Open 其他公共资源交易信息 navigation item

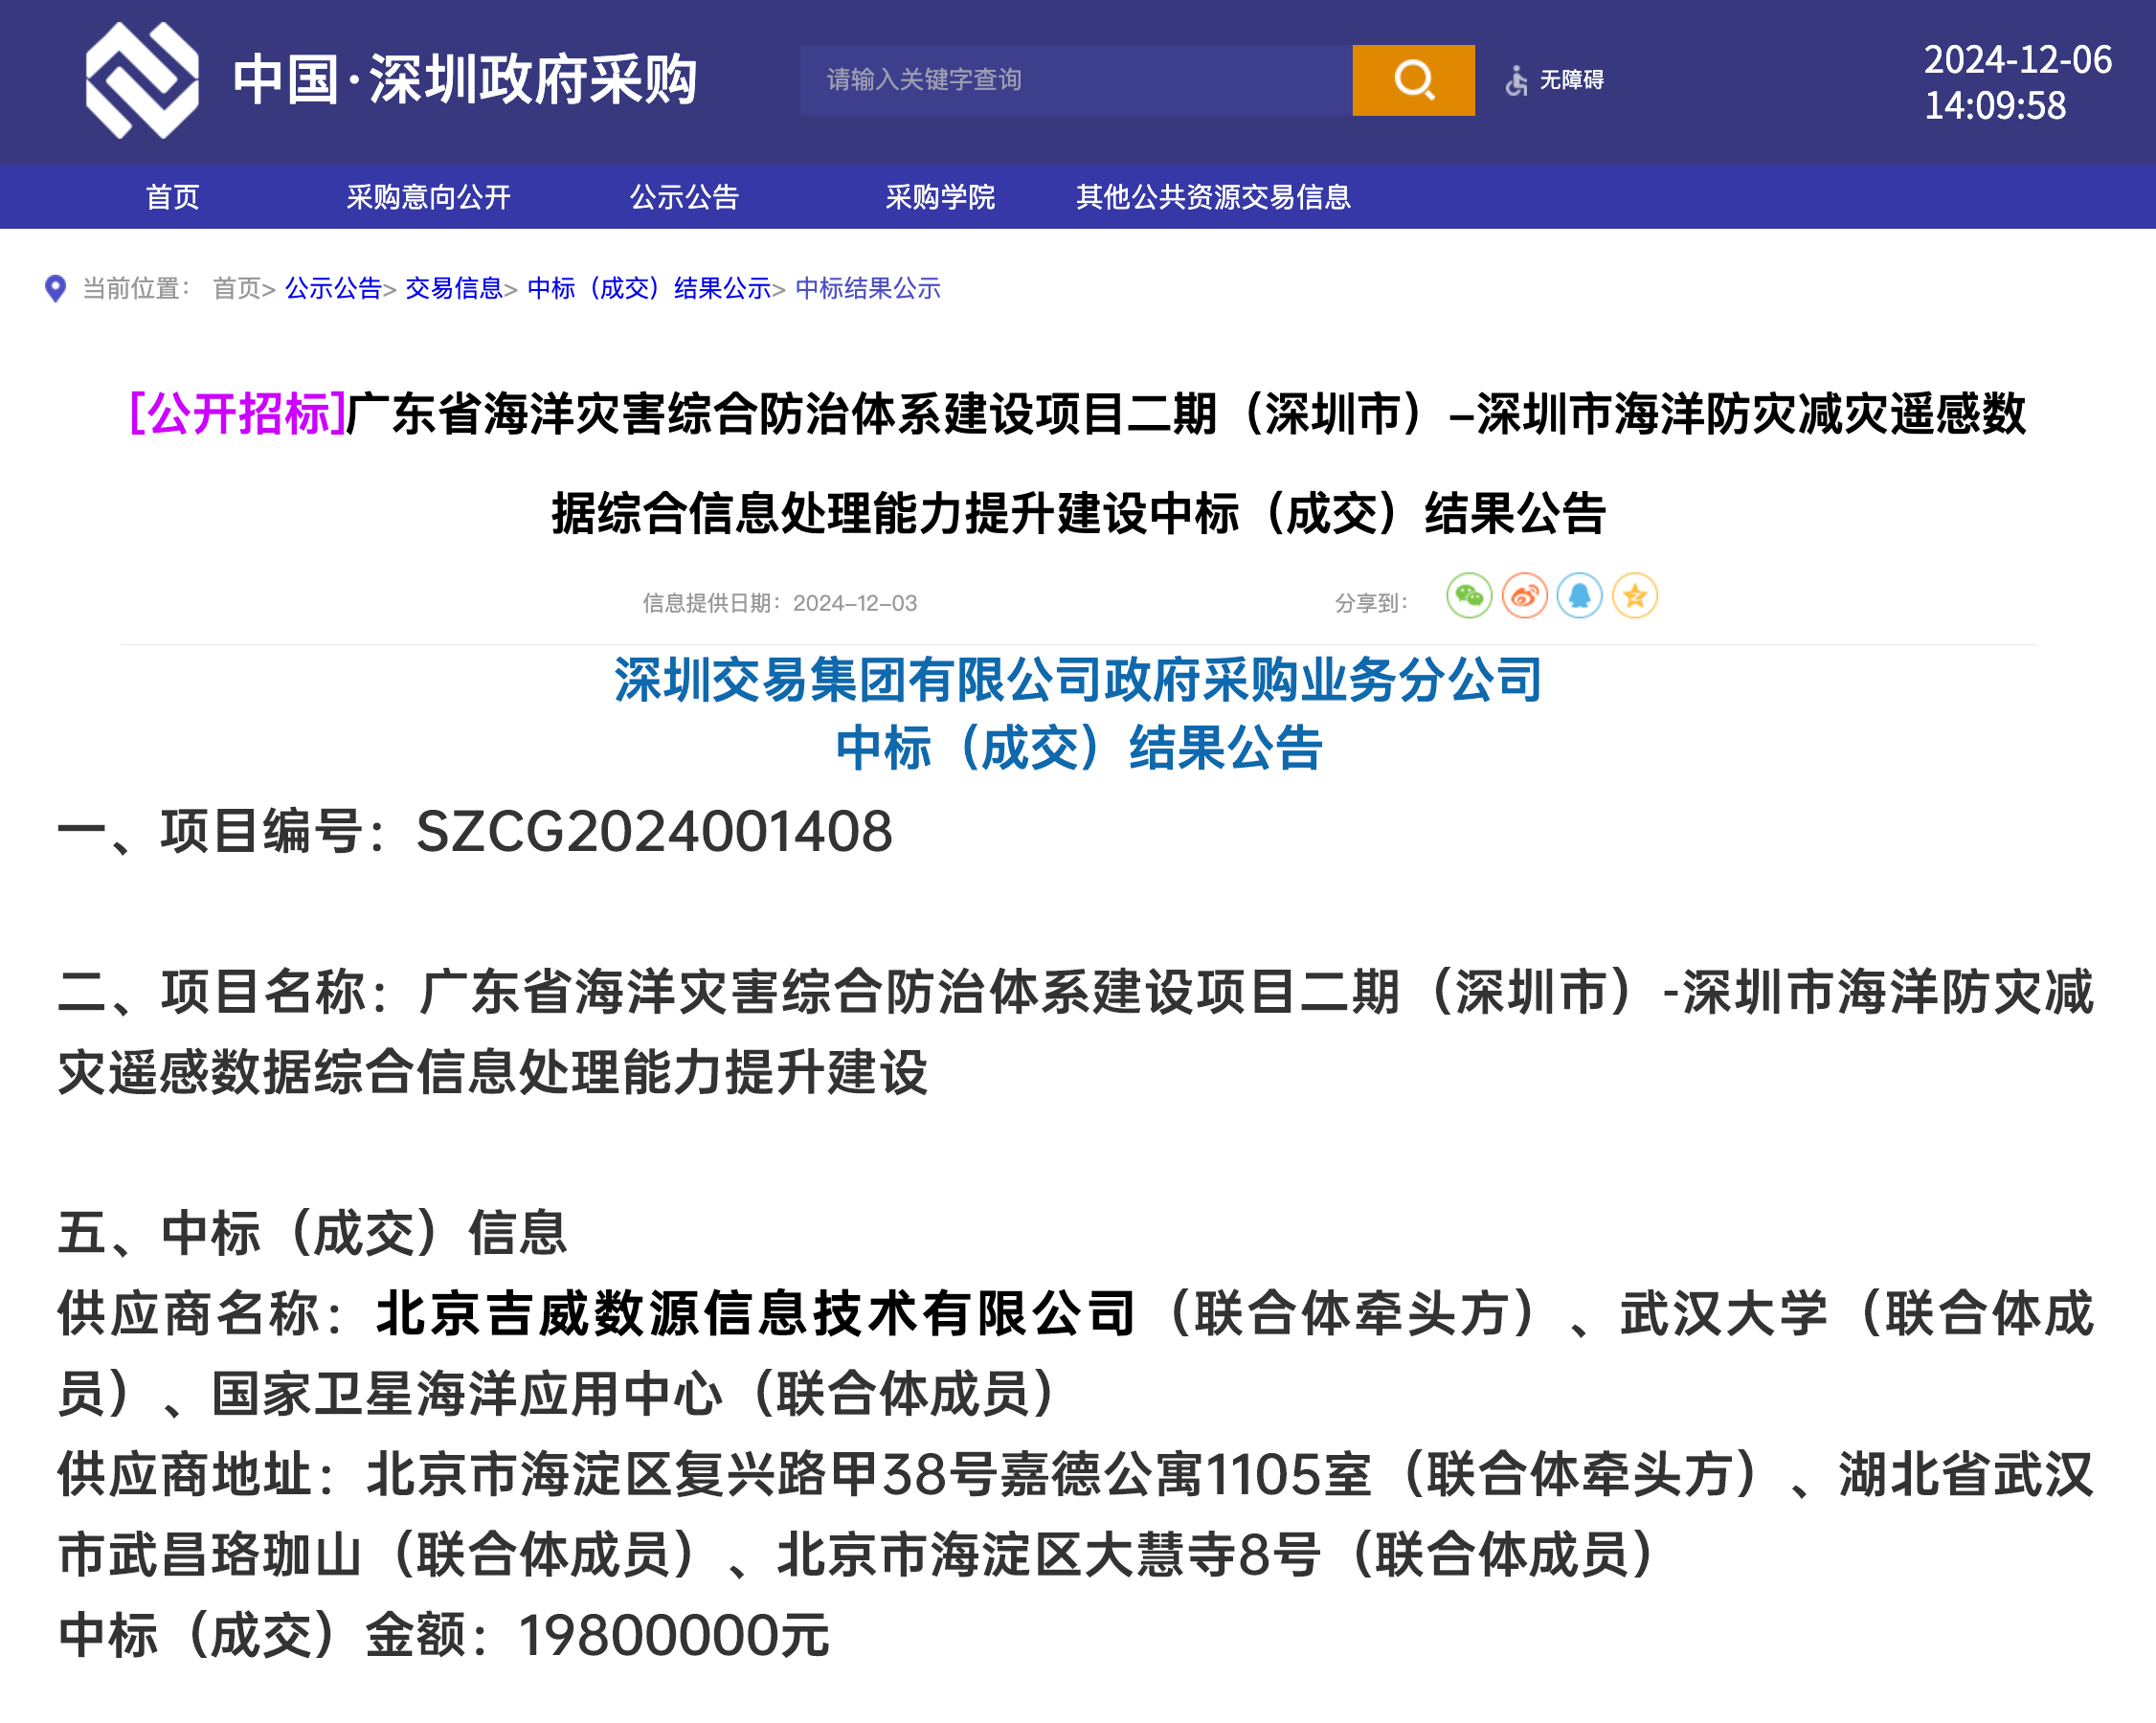tap(1213, 197)
